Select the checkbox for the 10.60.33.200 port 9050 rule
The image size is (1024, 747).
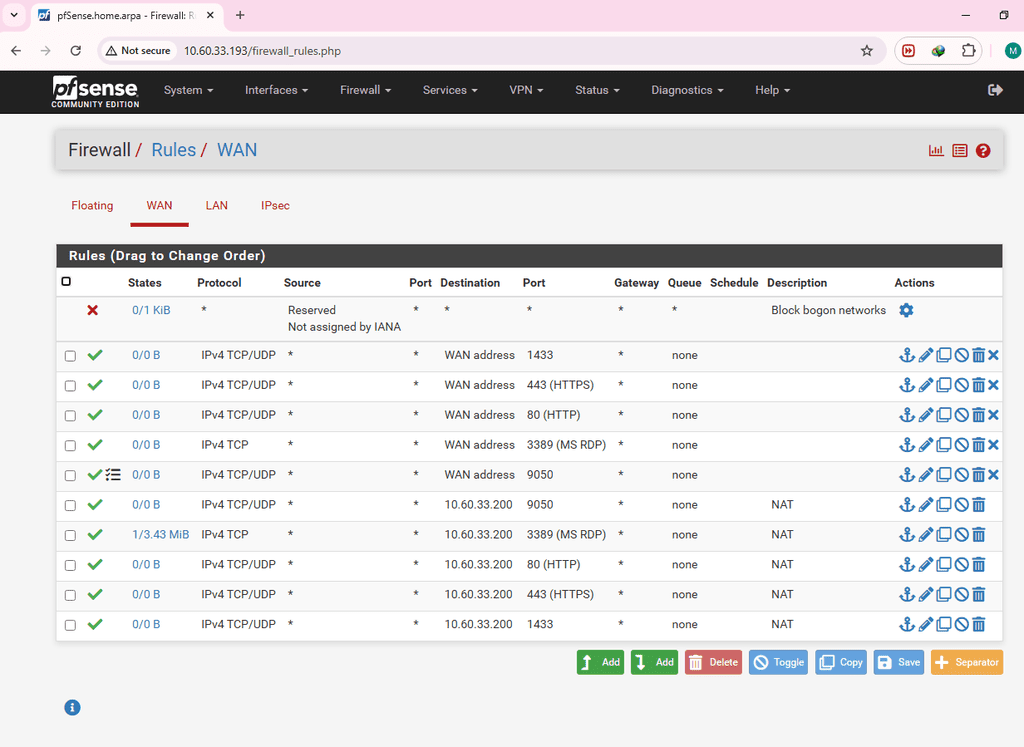click(x=70, y=506)
